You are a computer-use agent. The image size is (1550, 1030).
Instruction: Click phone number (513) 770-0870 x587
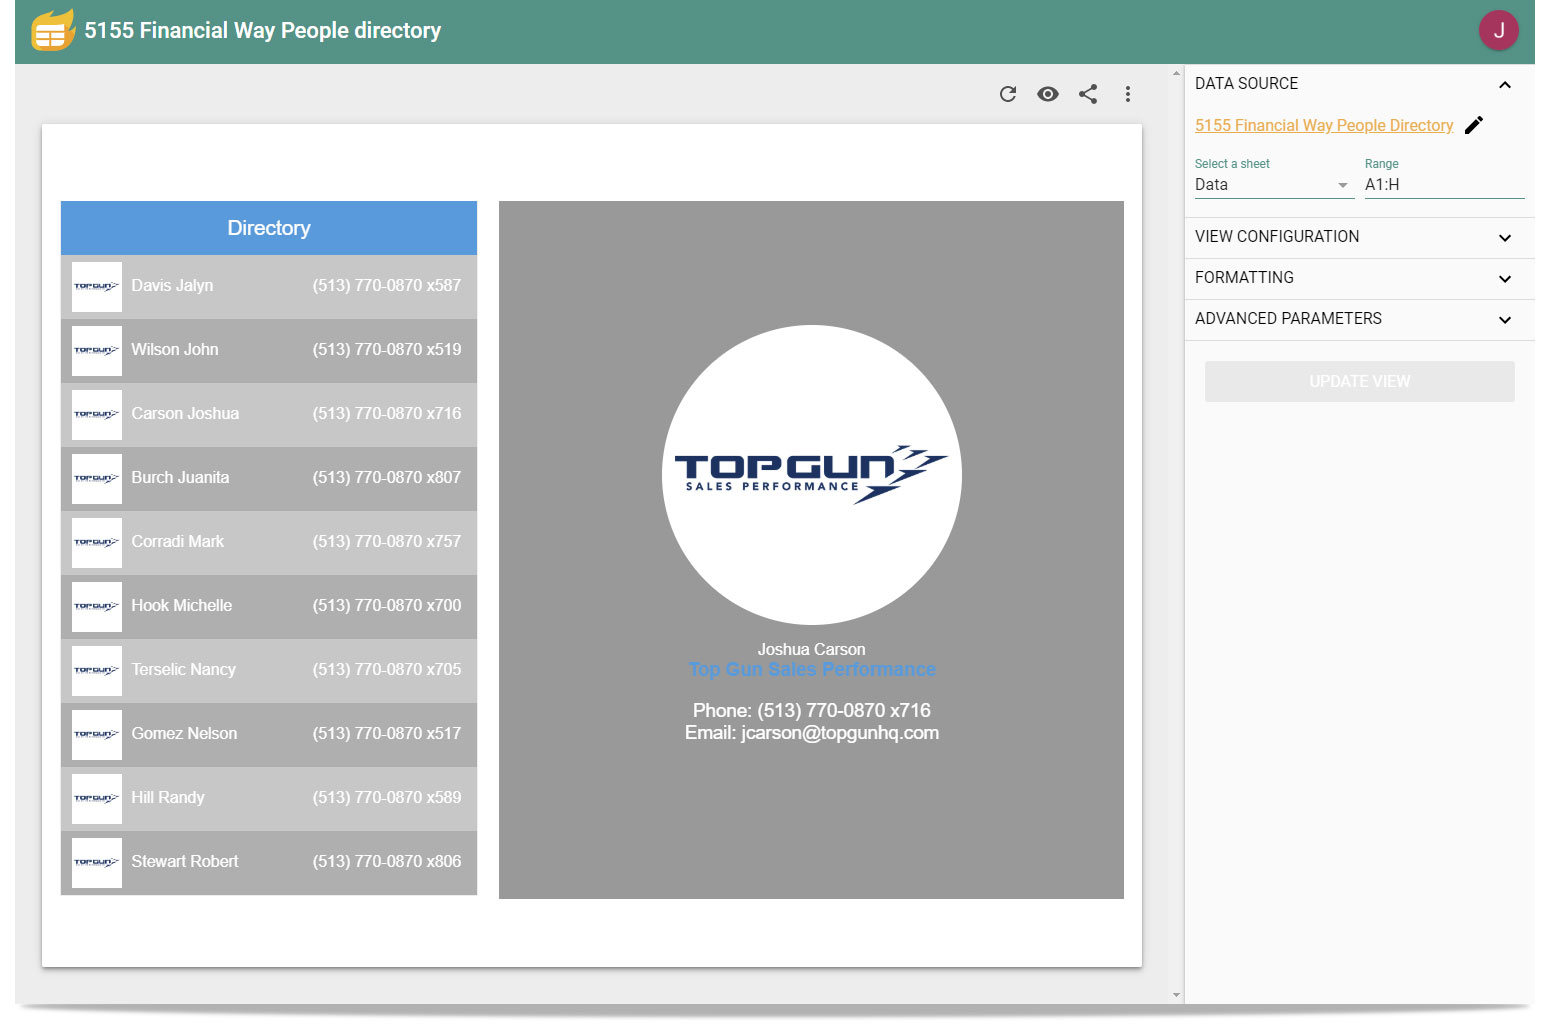pyautogui.click(x=387, y=286)
